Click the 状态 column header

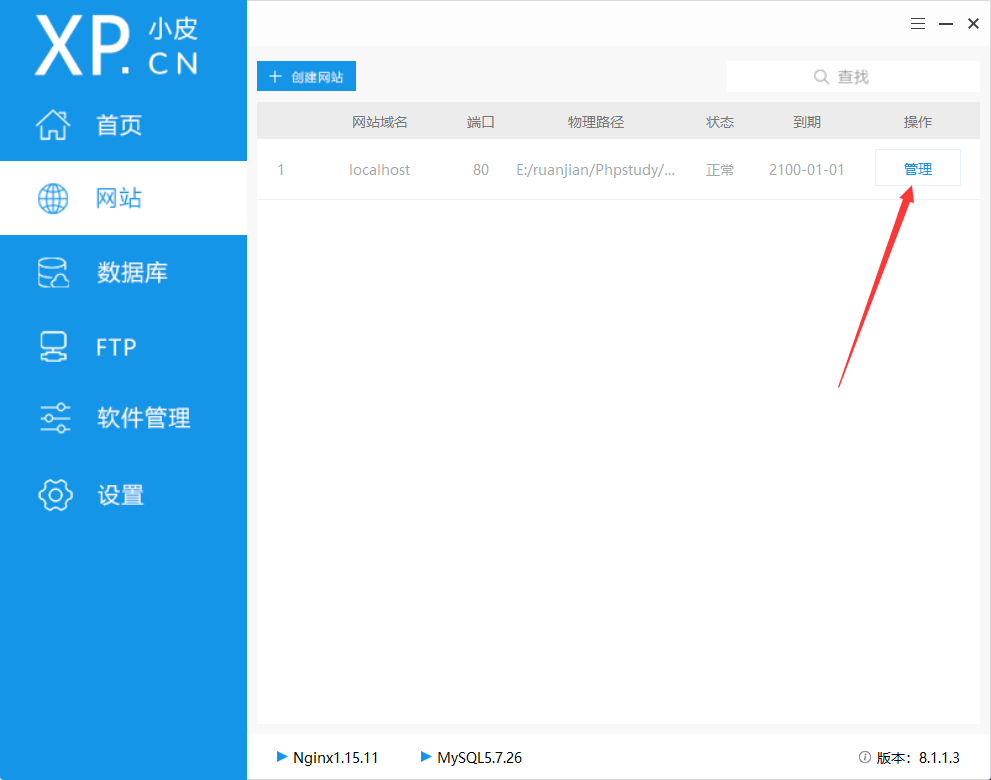(720, 122)
